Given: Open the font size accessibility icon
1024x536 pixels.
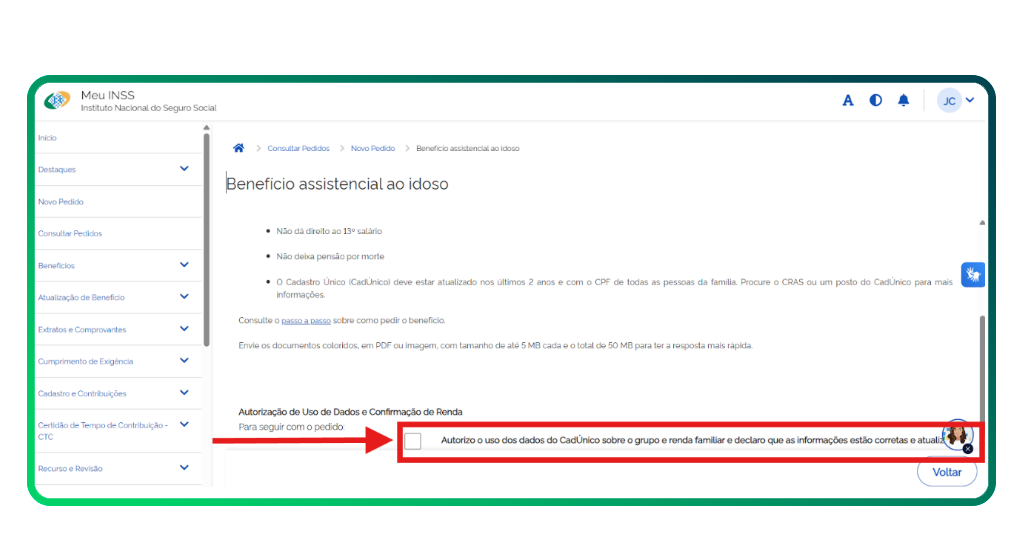Looking at the screenshot, I should (848, 101).
